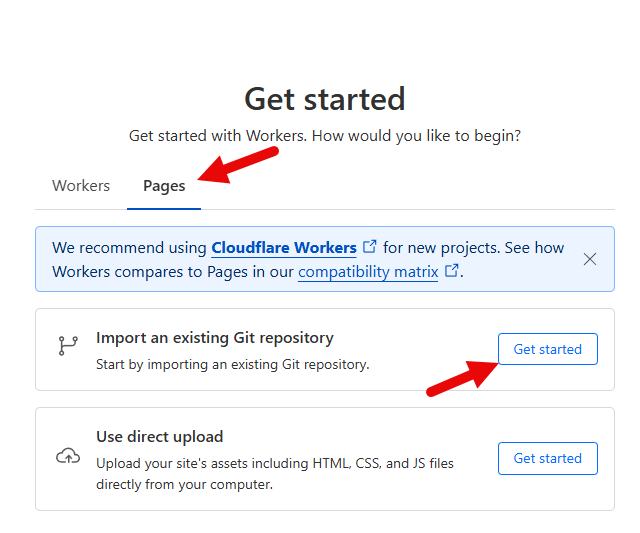
Task: Click the How would you like to begin subtitle
Action: 325,136
